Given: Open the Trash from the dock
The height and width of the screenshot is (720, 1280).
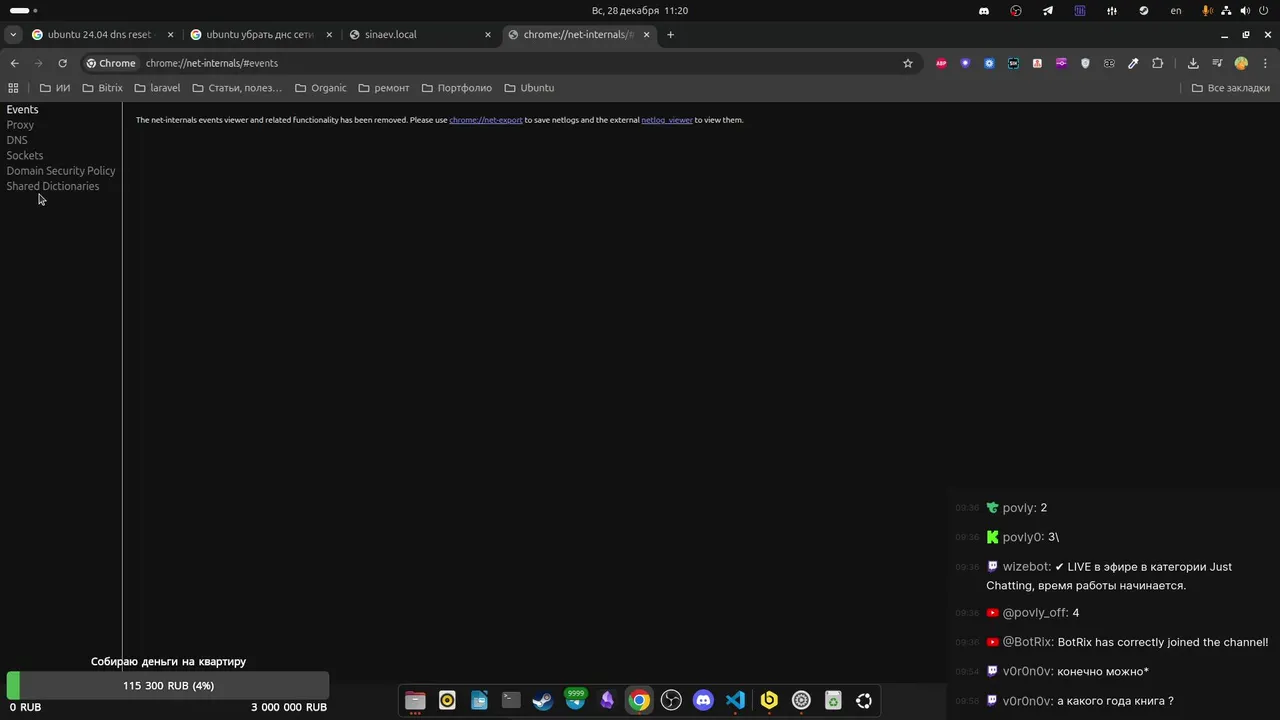Looking at the screenshot, I should click(832, 700).
